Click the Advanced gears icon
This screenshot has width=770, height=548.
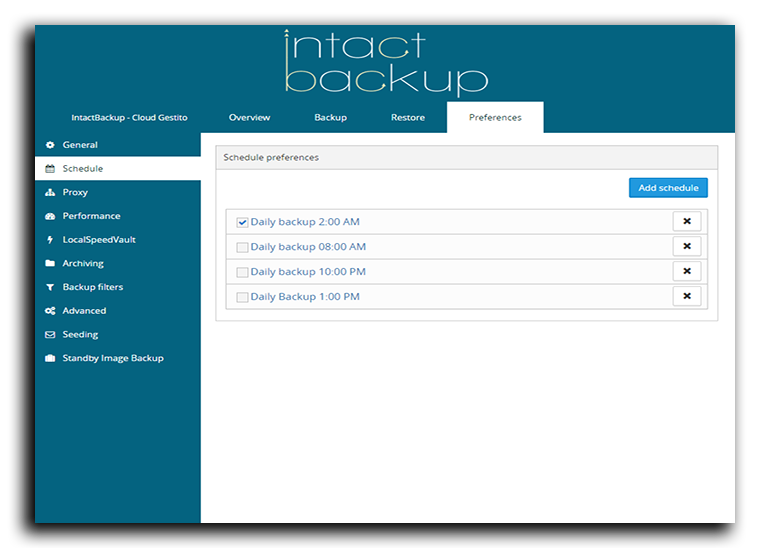click(50, 311)
